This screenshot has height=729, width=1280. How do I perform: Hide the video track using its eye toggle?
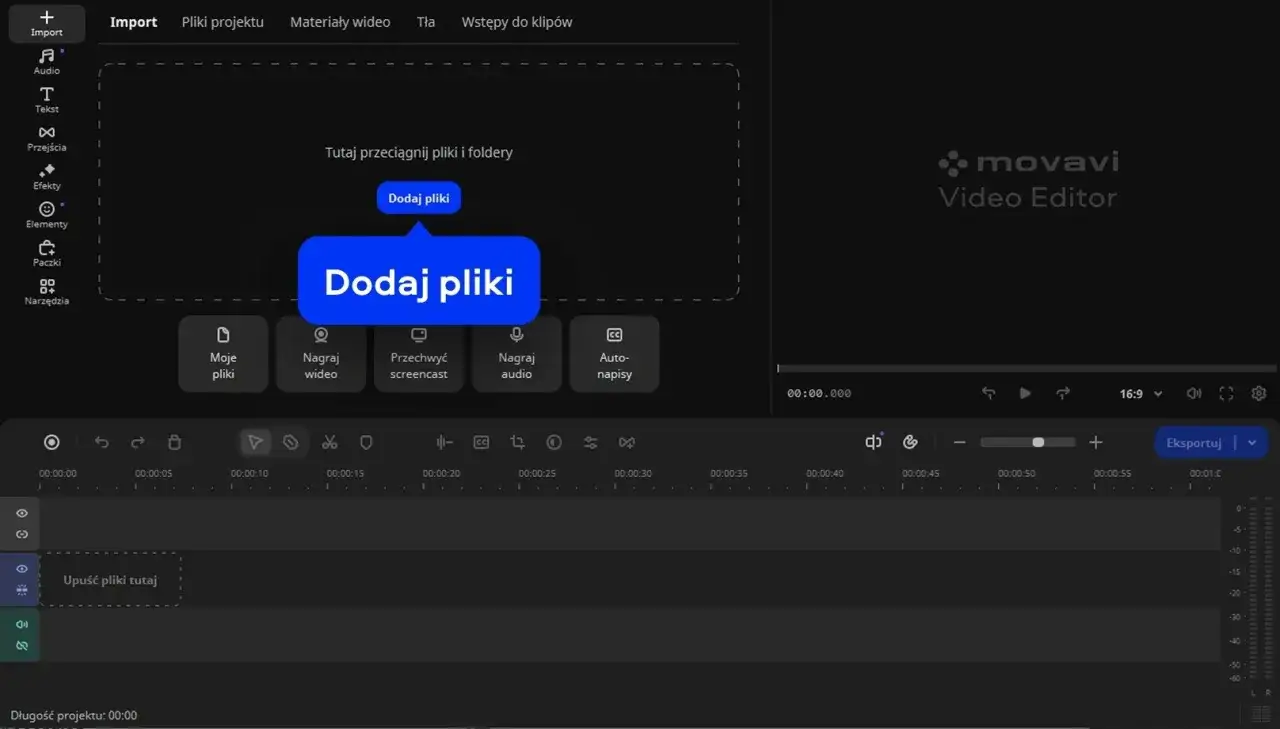(20, 567)
